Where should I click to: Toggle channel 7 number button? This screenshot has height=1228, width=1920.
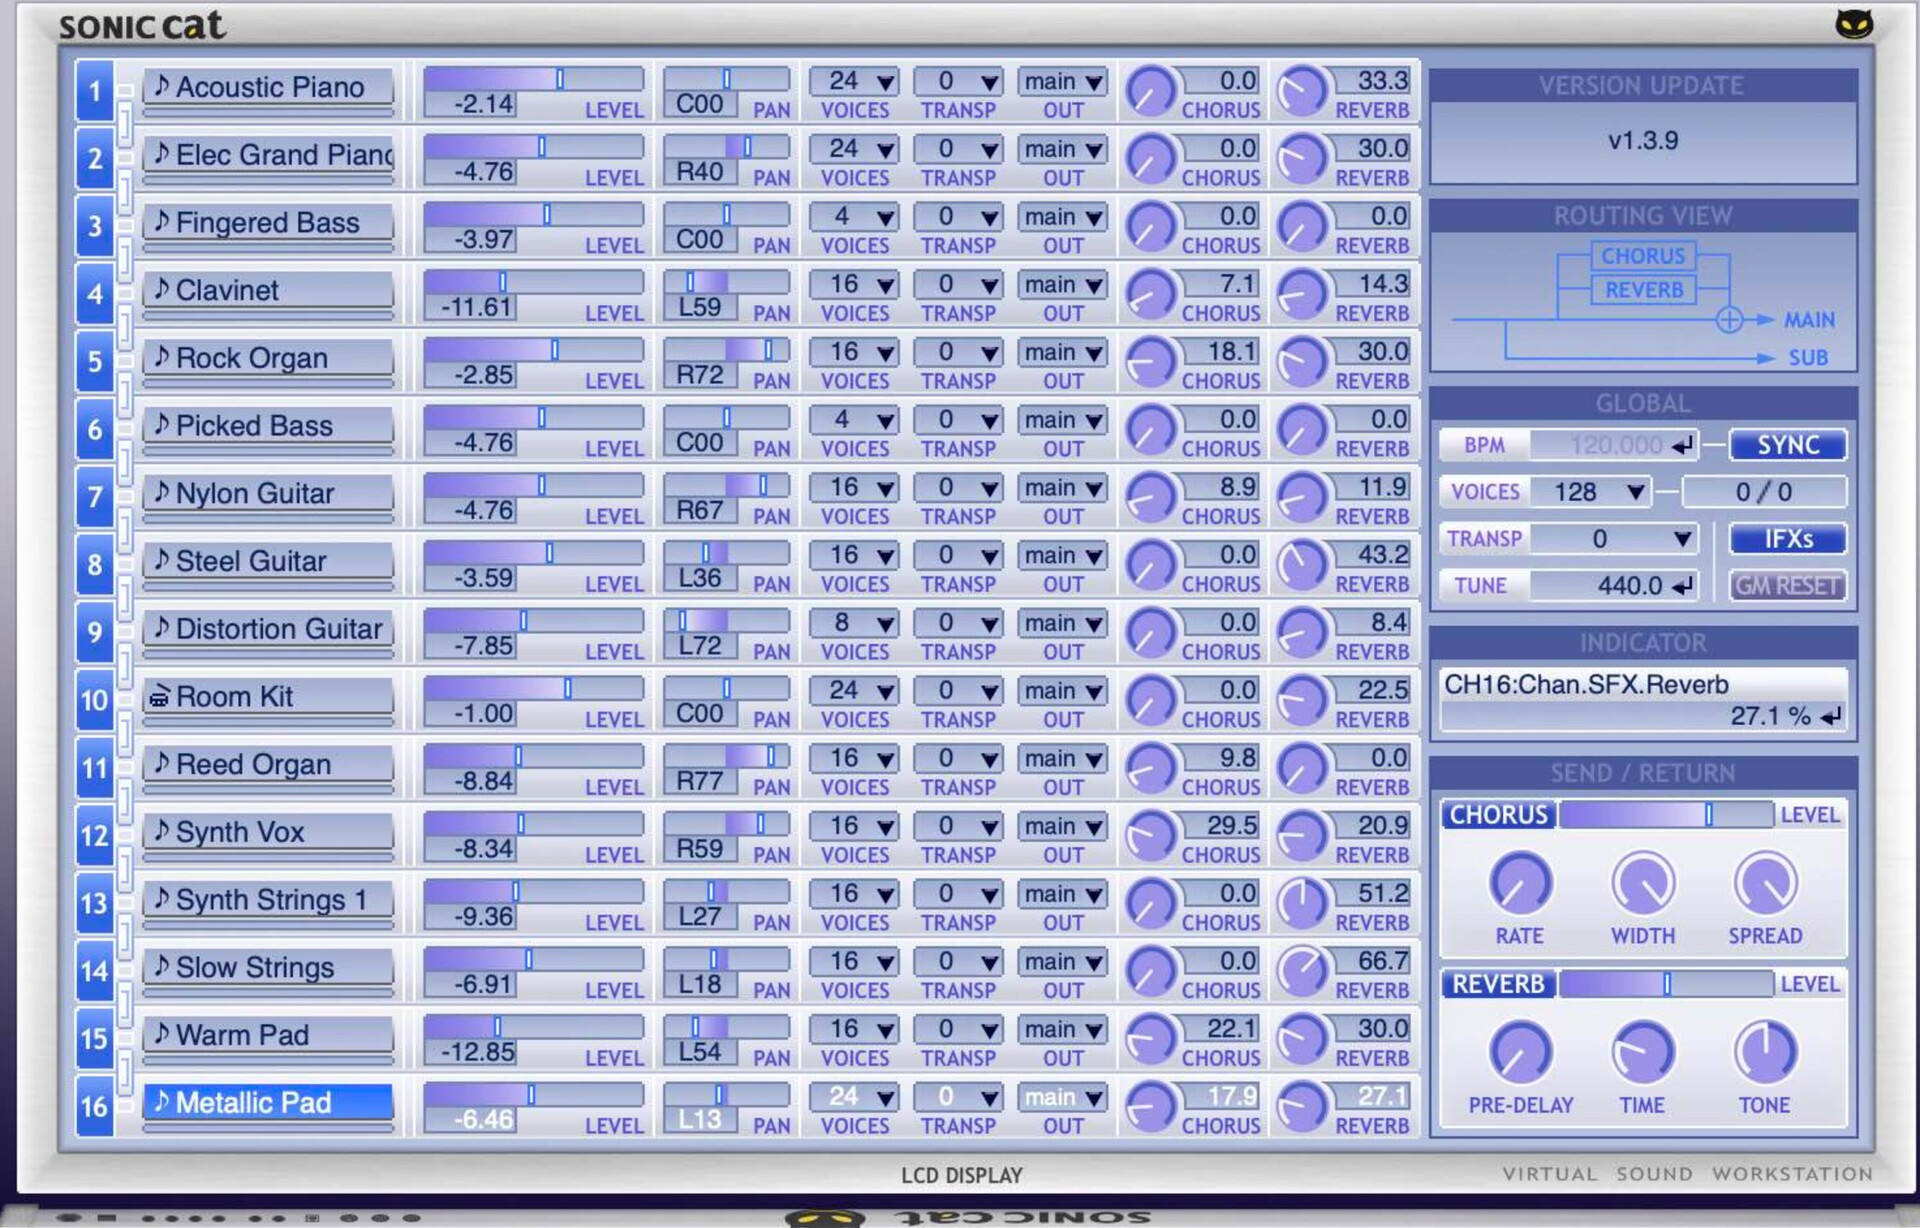coord(95,498)
